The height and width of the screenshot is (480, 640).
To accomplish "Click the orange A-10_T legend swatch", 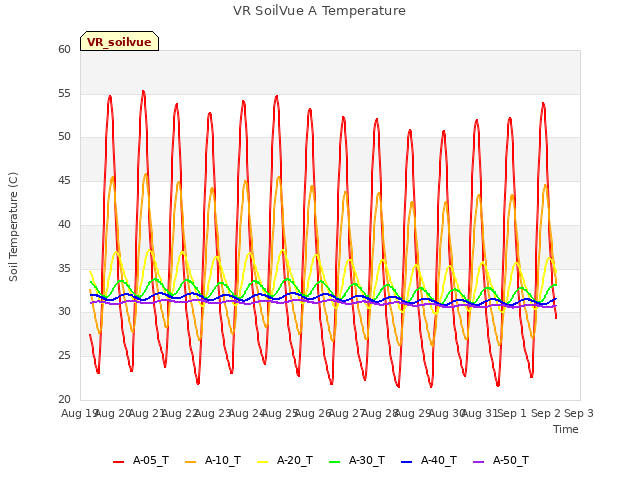I will (x=190, y=462).
